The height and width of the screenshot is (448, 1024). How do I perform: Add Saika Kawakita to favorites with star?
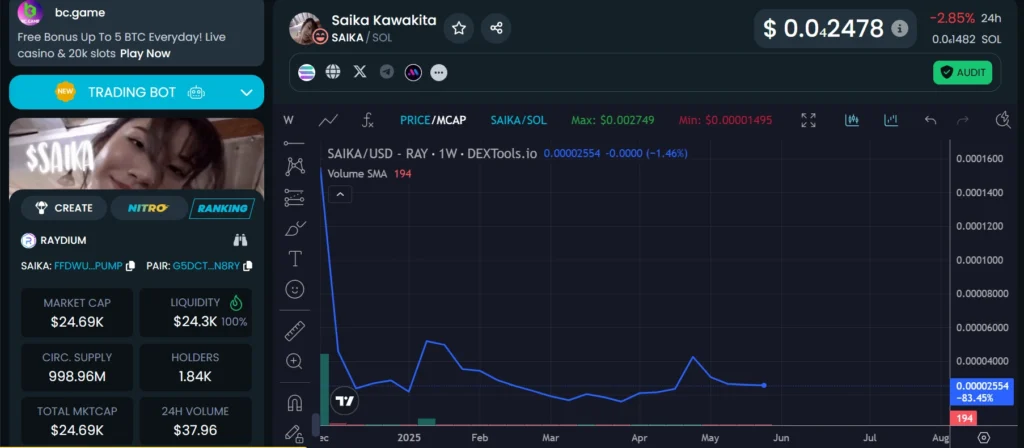458,28
